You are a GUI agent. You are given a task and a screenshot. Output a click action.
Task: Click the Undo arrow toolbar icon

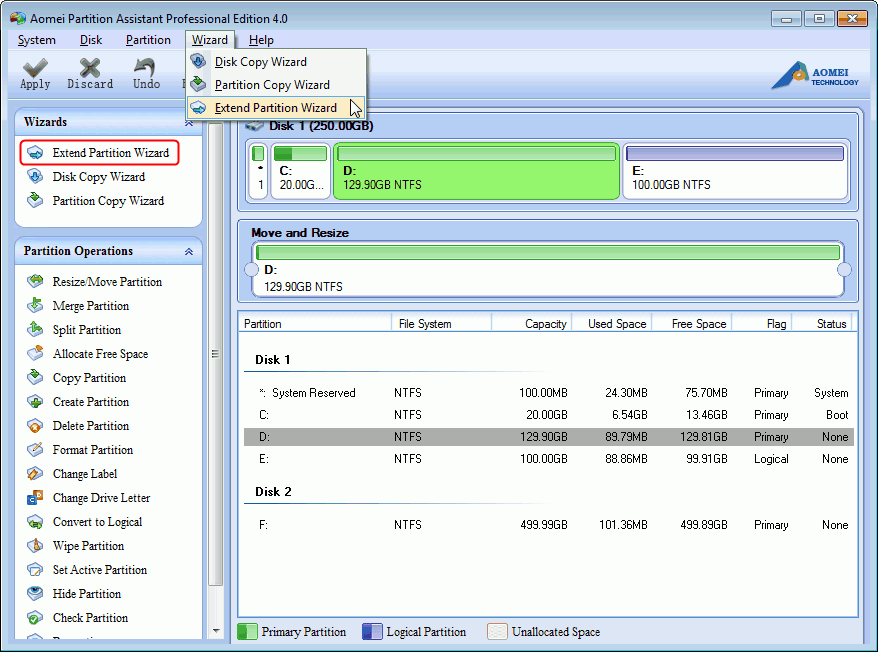pos(145,68)
